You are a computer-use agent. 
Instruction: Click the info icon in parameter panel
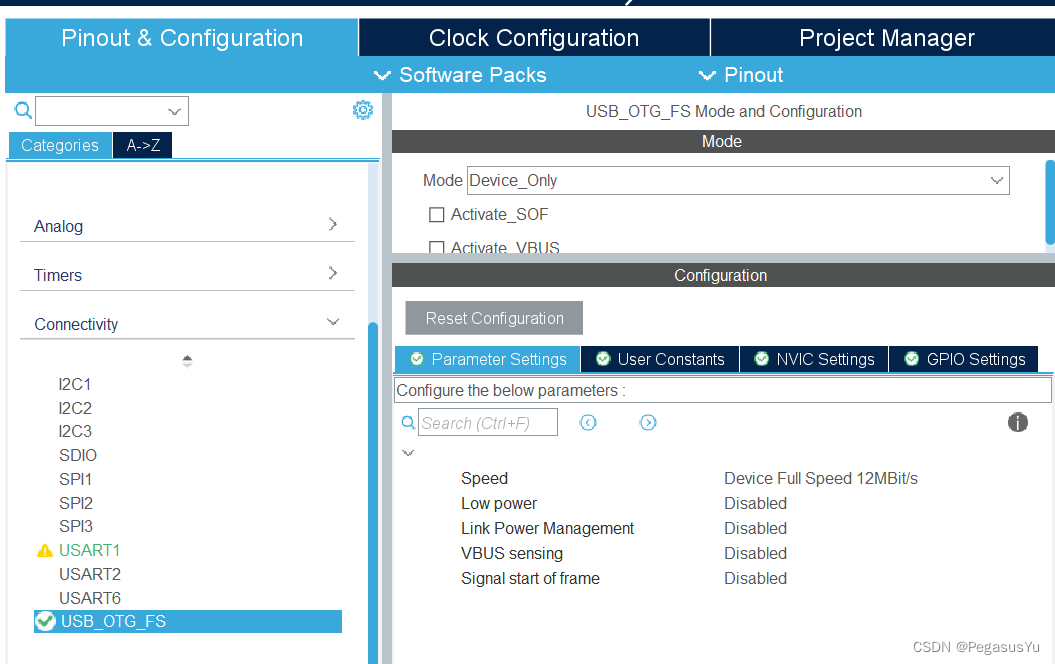[1017, 422]
